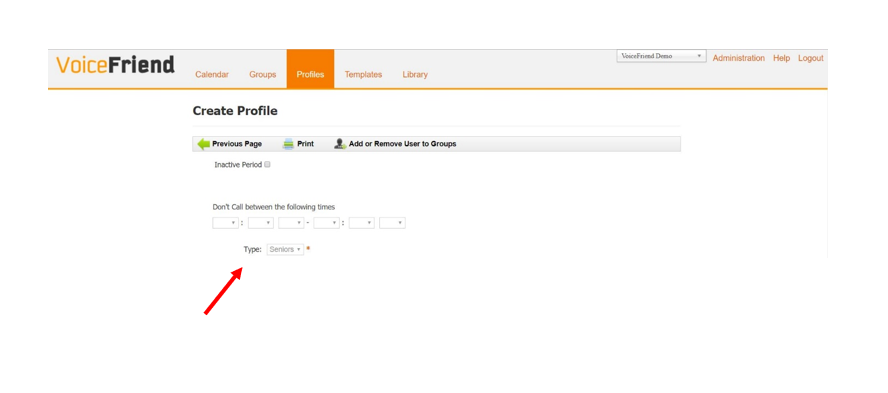
Task: Open the second Don't Call time dropdown
Action: click(x=261, y=223)
